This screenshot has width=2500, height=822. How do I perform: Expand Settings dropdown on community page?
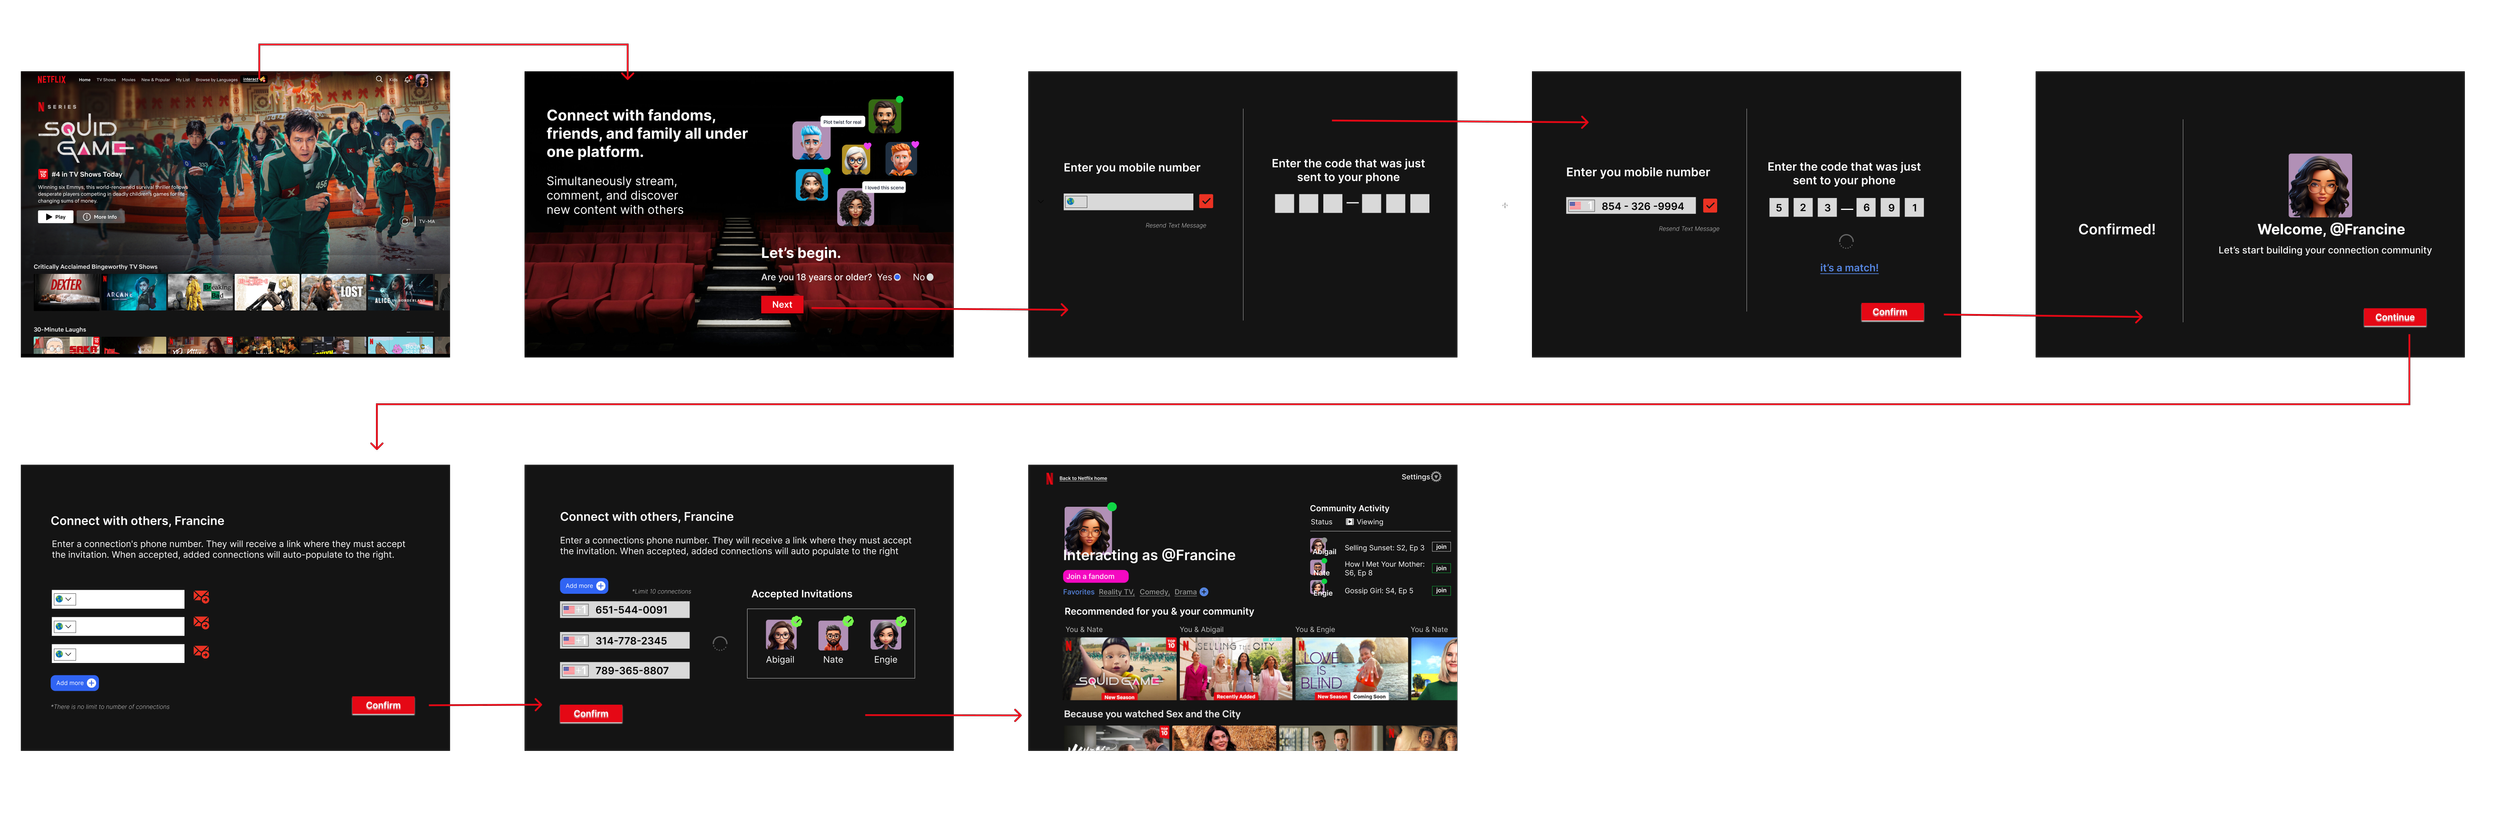point(1436,477)
